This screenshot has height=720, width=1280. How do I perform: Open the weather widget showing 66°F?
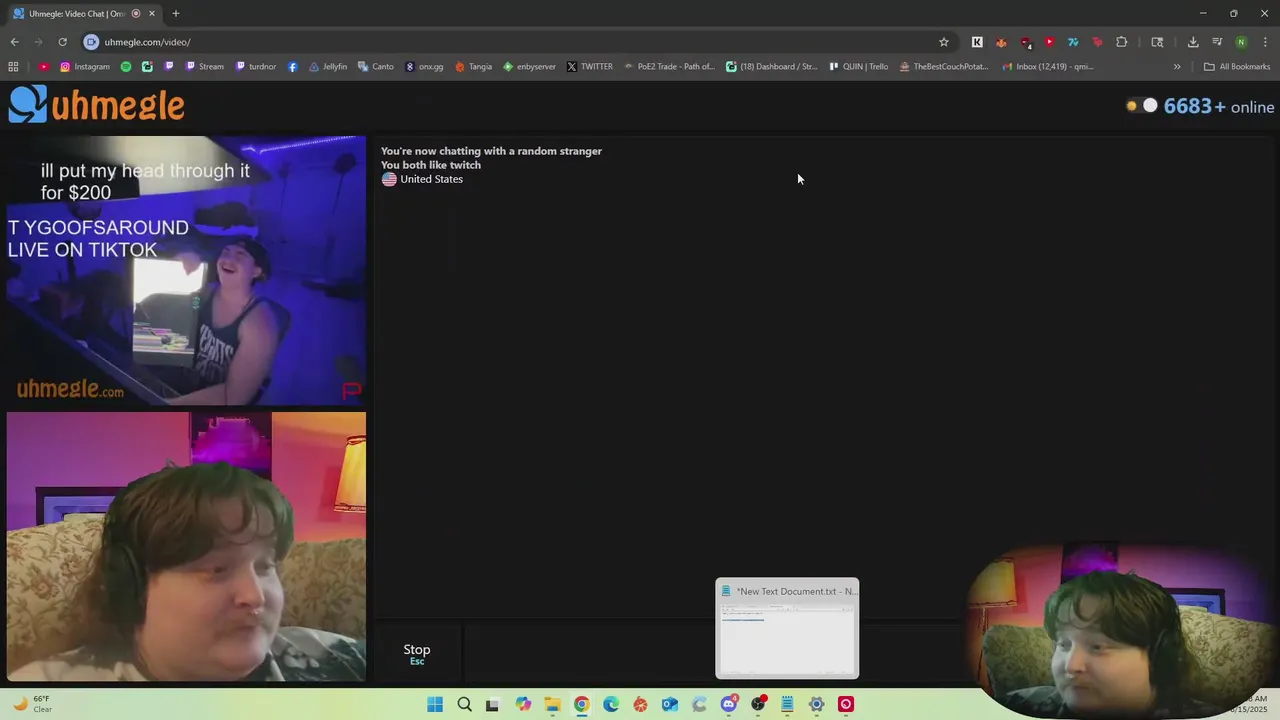(x=32, y=704)
